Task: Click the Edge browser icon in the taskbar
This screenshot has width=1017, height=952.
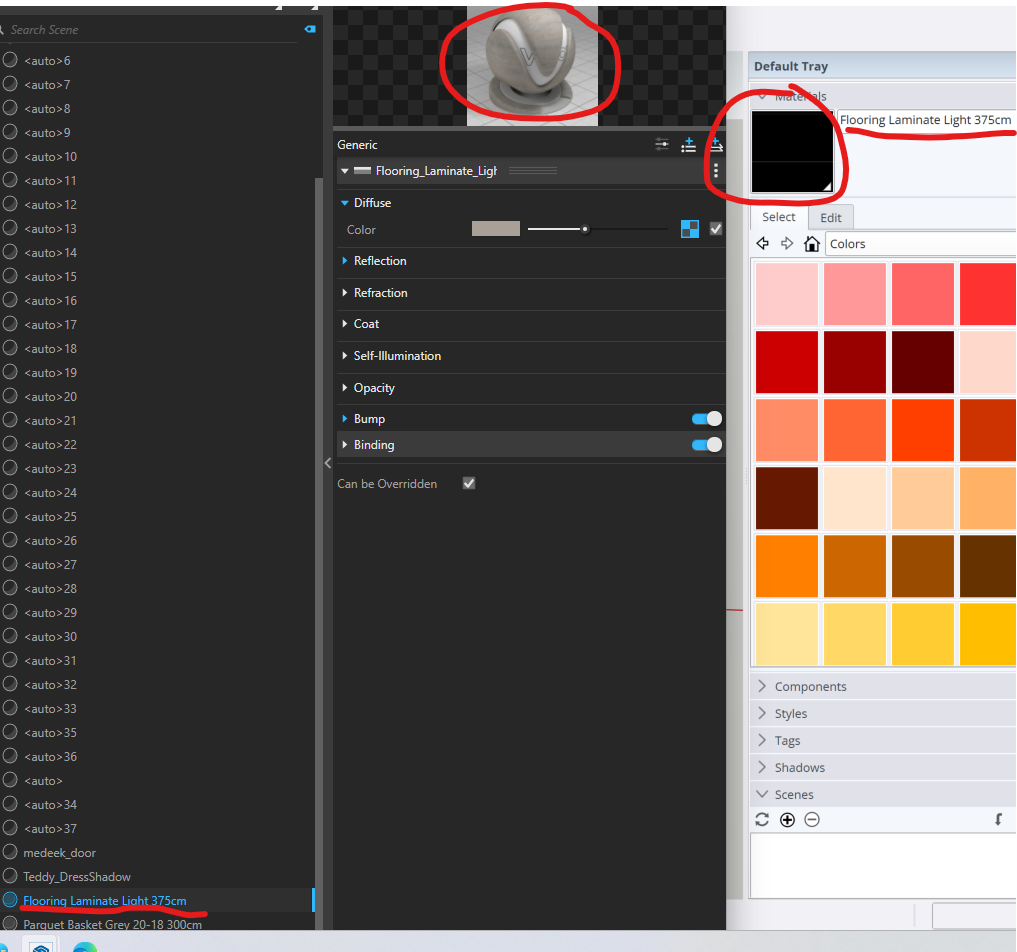Action: pos(85,947)
